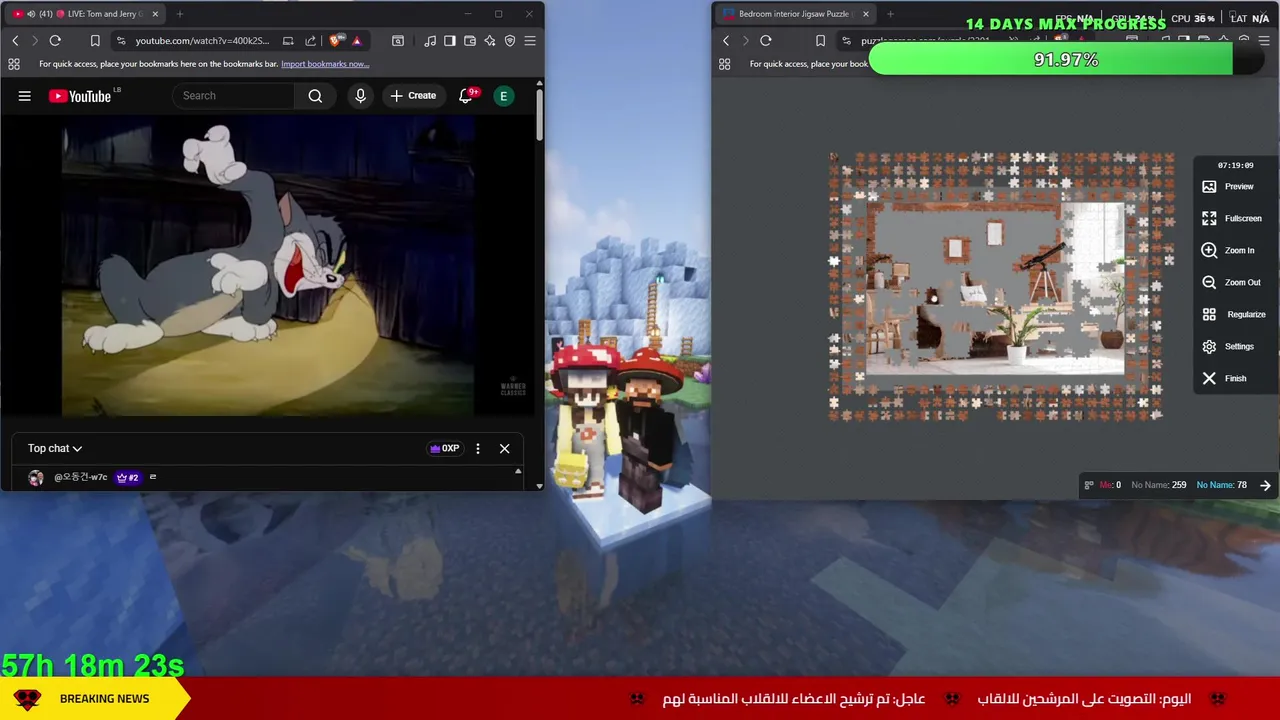Click the chat user @오동건-w7c avatar
The height and width of the screenshot is (720, 1280).
(x=36, y=478)
